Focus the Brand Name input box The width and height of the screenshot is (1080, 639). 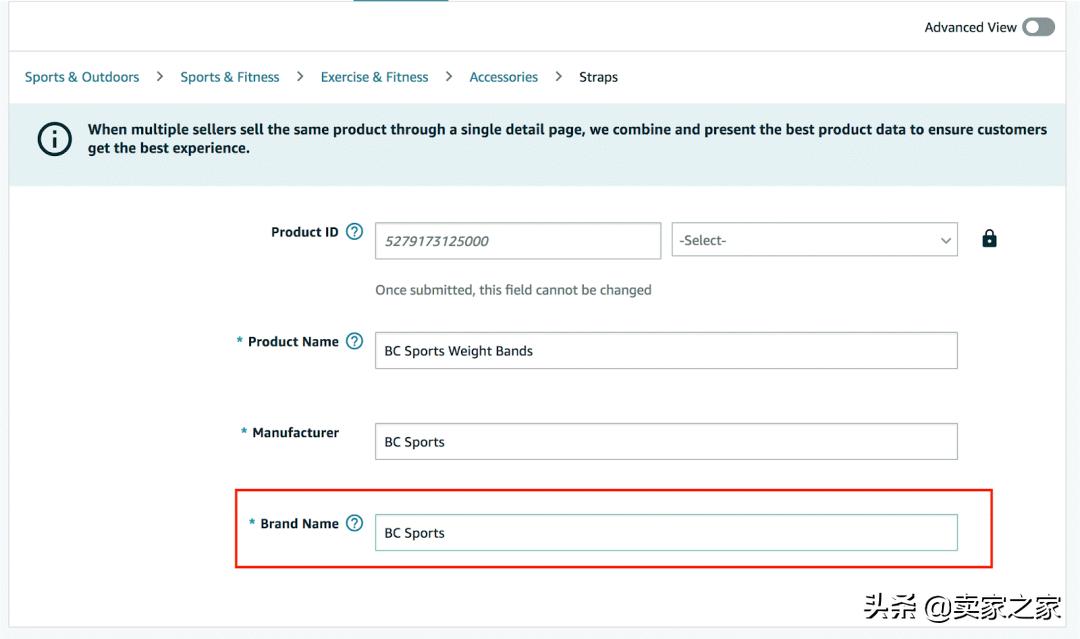[666, 533]
